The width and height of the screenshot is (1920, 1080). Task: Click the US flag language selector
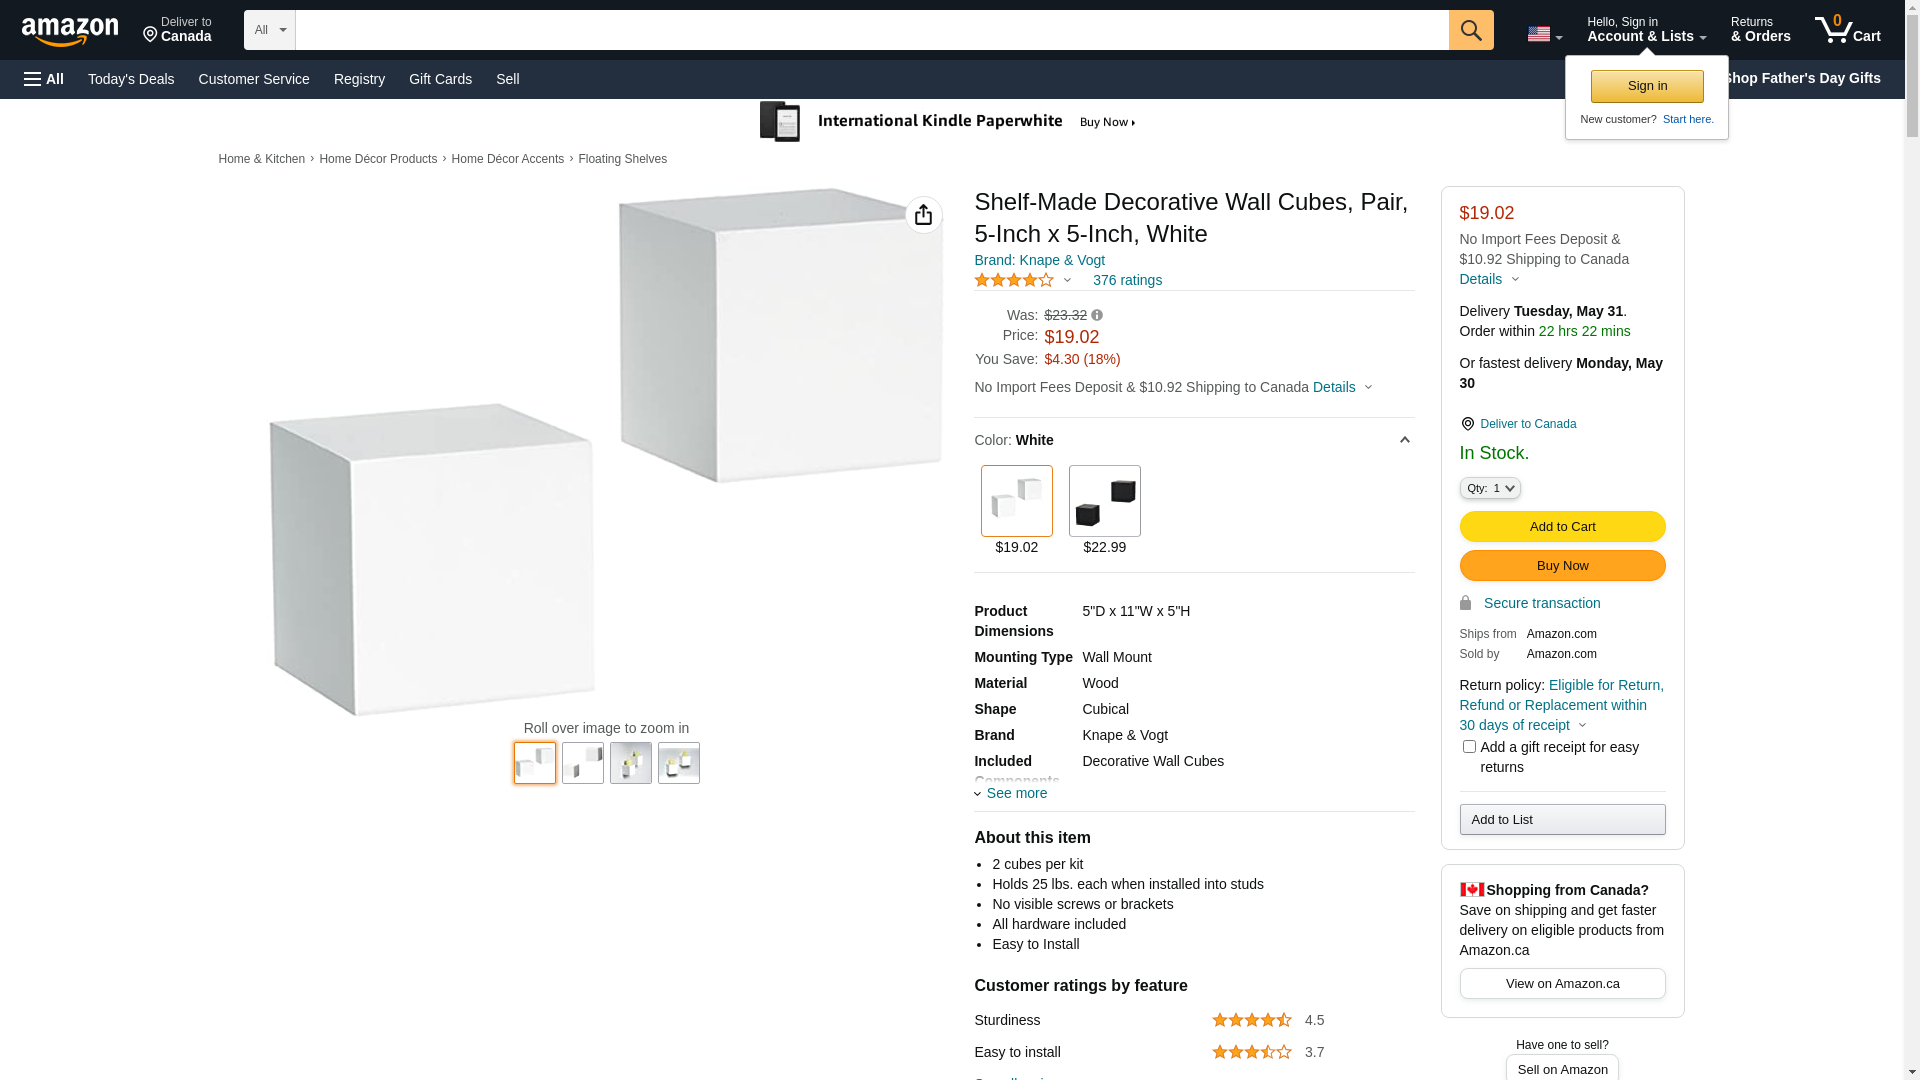tap(1543, 35)
